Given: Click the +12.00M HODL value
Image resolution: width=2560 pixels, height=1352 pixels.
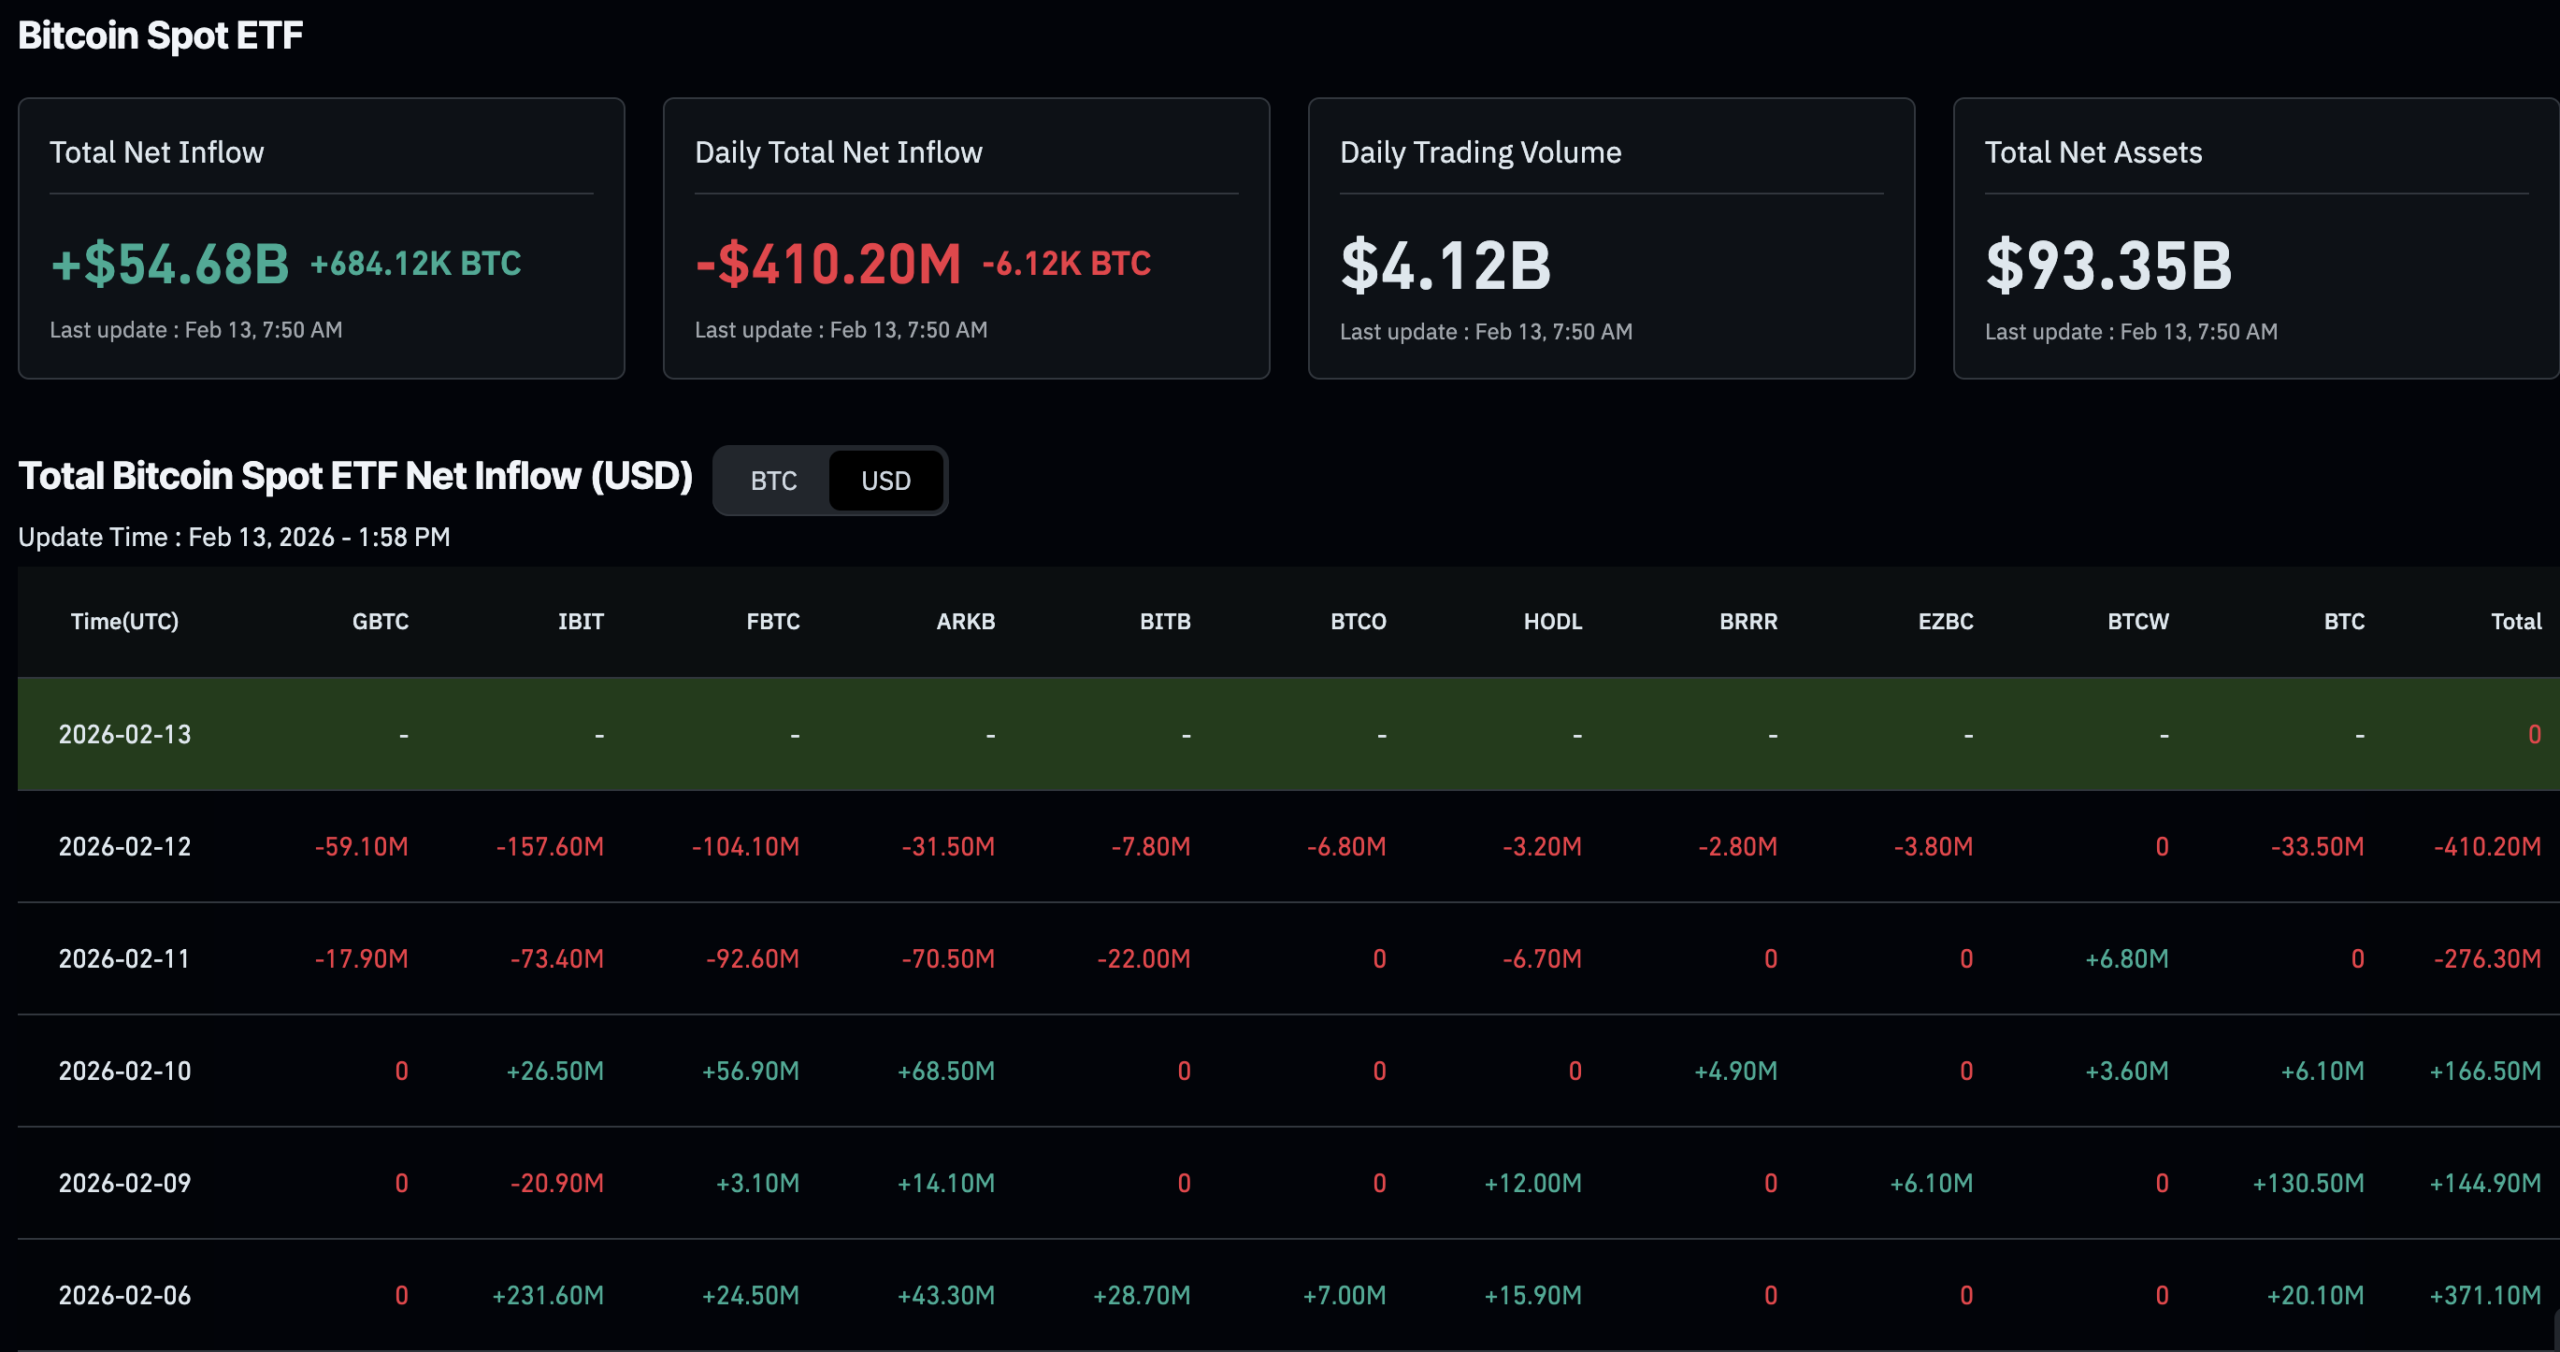Looking at the screenshot, I should (1533, 1182).
